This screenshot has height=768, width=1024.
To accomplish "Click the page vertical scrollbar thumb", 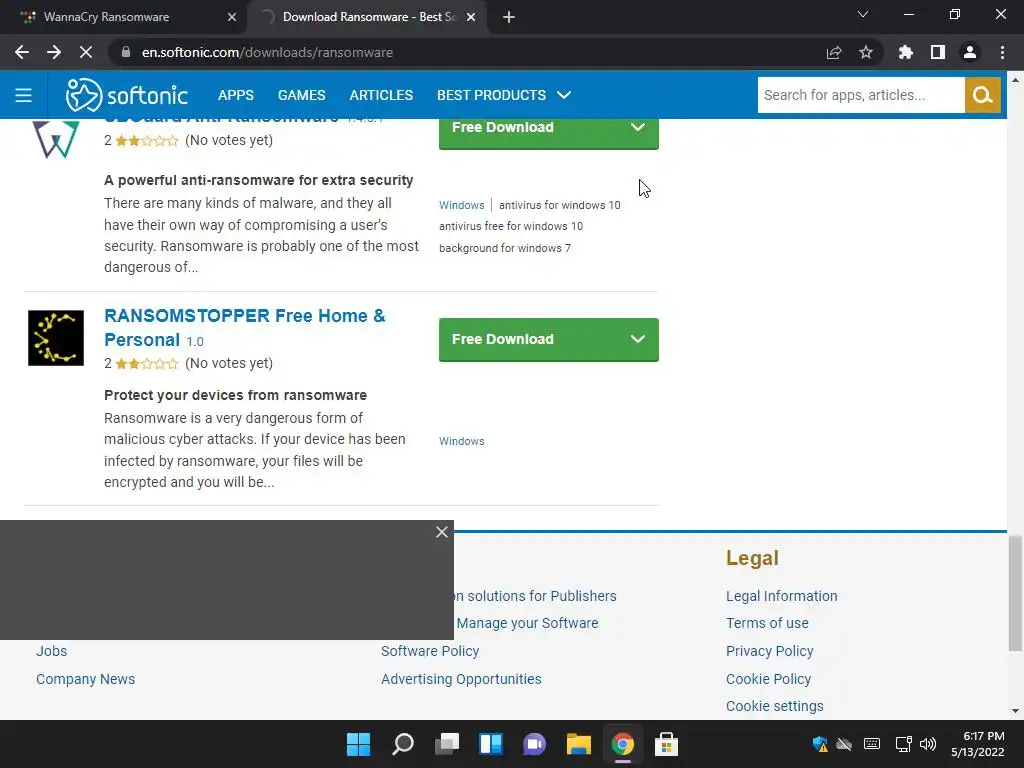I will pos(1015,594).
